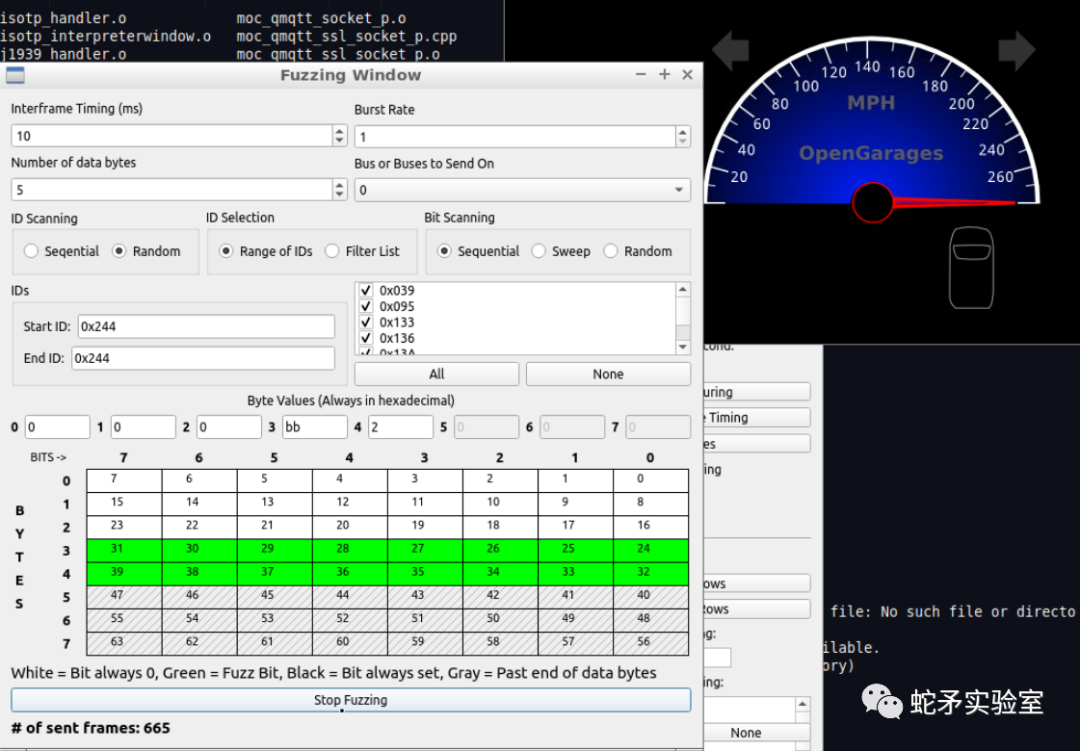Image resolution: width=1080 pixels, height=751 pixels.
Task: Click the Stop Fuzzing button
Action: coord(350,700)
